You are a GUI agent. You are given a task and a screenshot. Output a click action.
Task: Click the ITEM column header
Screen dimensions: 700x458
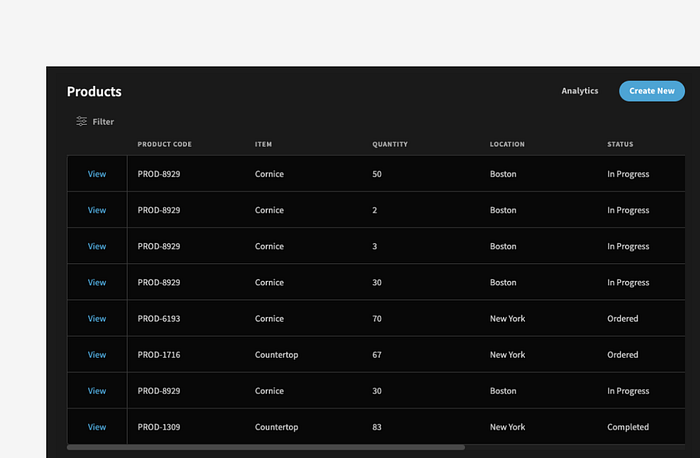click(x=263, y=144)
